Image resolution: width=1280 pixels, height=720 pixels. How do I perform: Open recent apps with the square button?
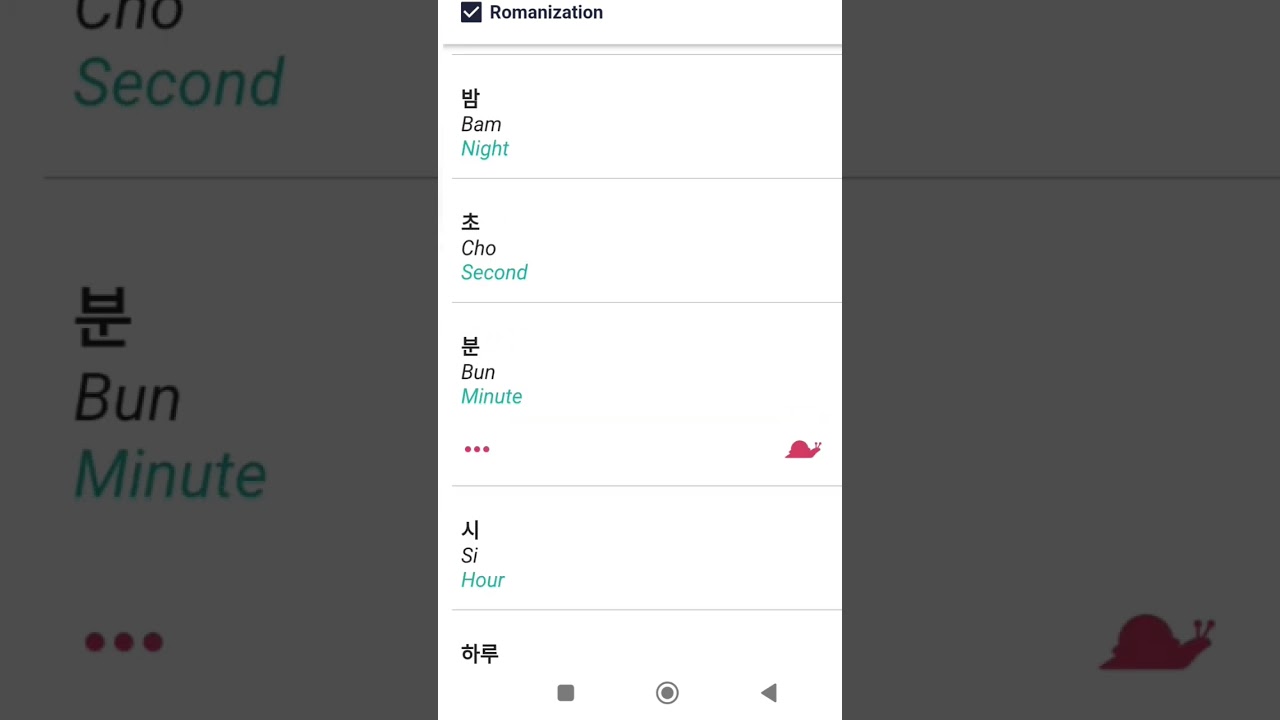tap(566, 693)
